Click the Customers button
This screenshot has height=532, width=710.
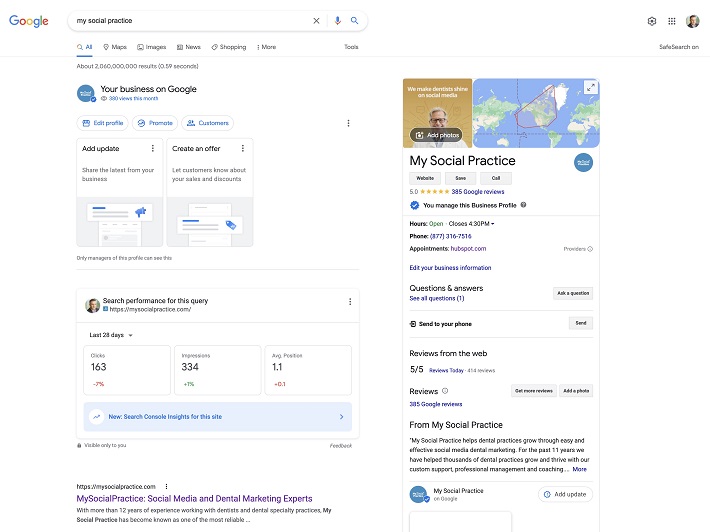click(x=208, y=123)
